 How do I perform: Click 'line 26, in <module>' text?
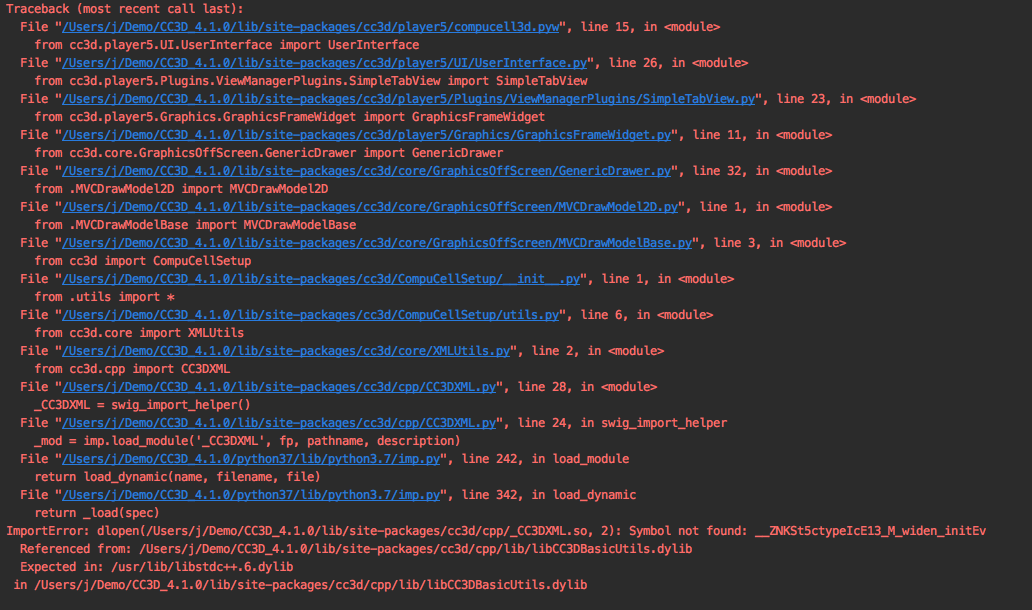tap(679, 63)
